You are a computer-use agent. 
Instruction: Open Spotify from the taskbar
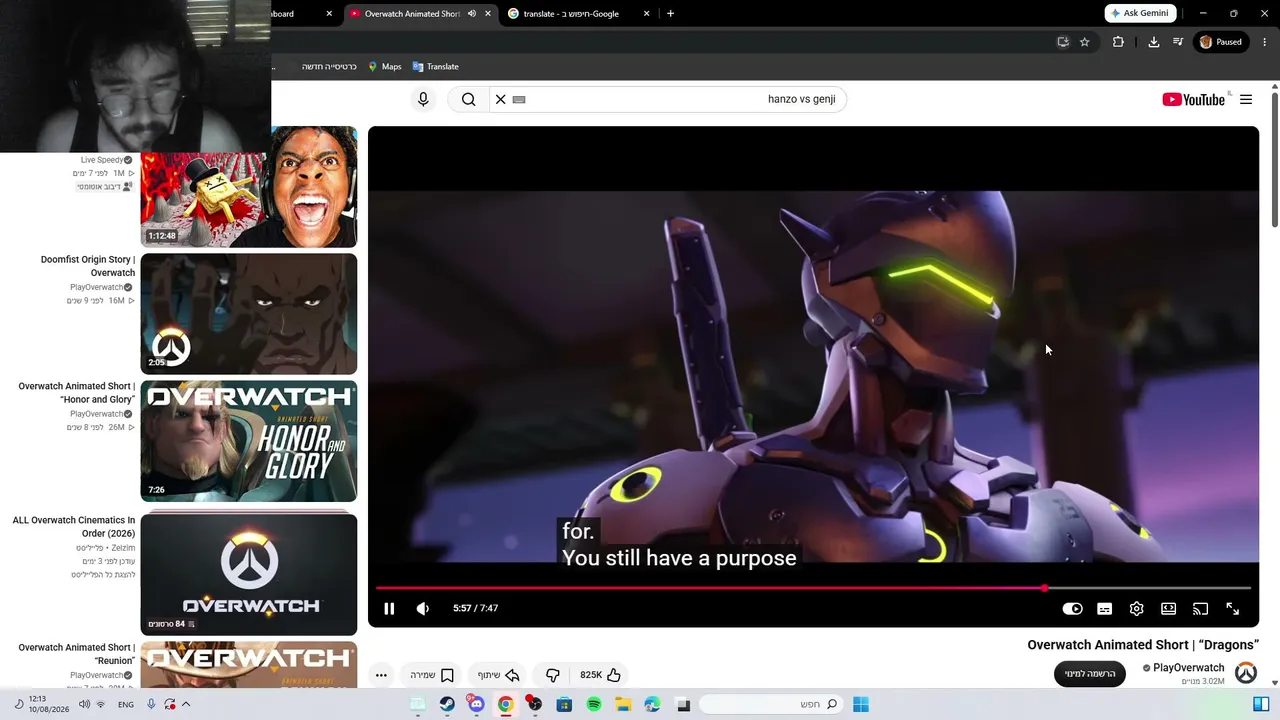tap(594, 704)
